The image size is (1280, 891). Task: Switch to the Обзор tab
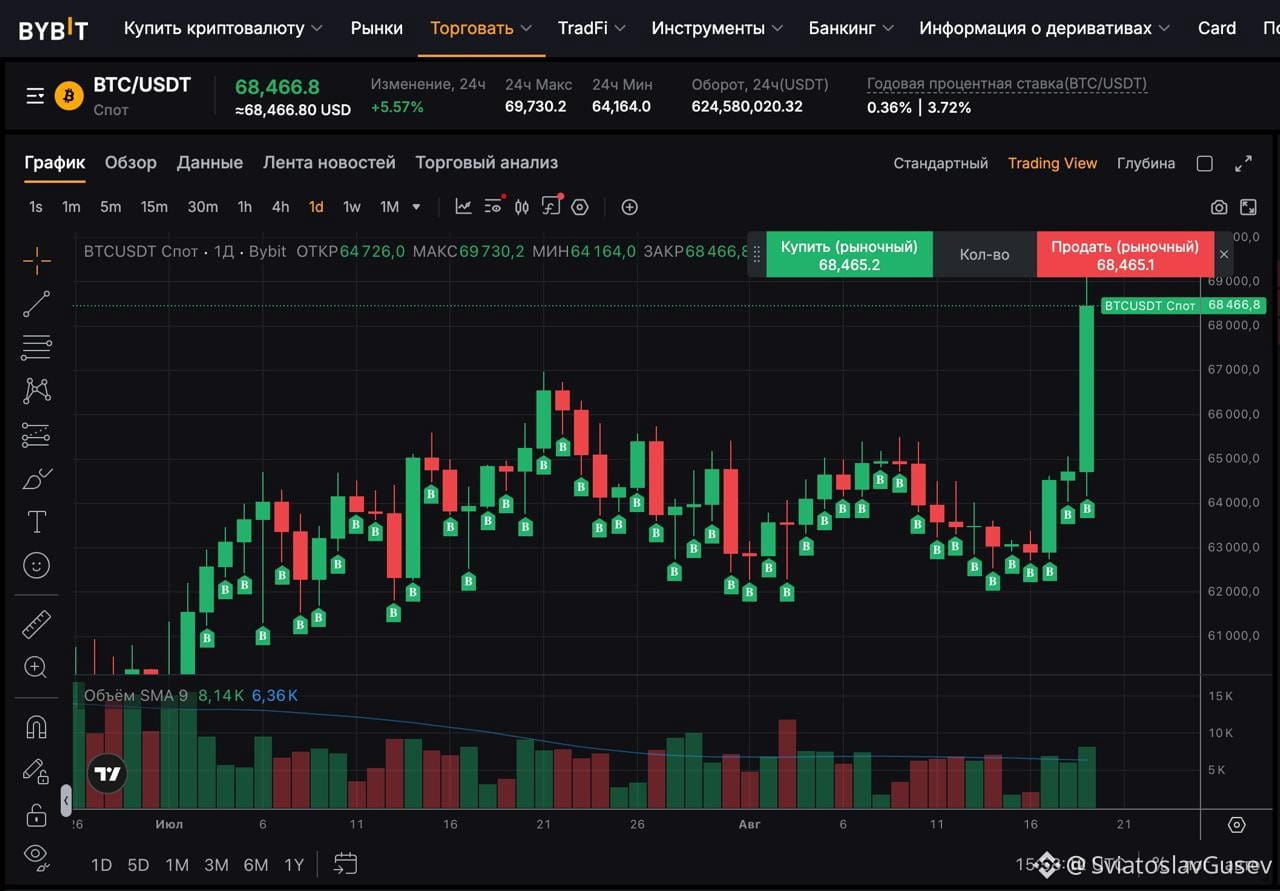(x=131, y=162)
